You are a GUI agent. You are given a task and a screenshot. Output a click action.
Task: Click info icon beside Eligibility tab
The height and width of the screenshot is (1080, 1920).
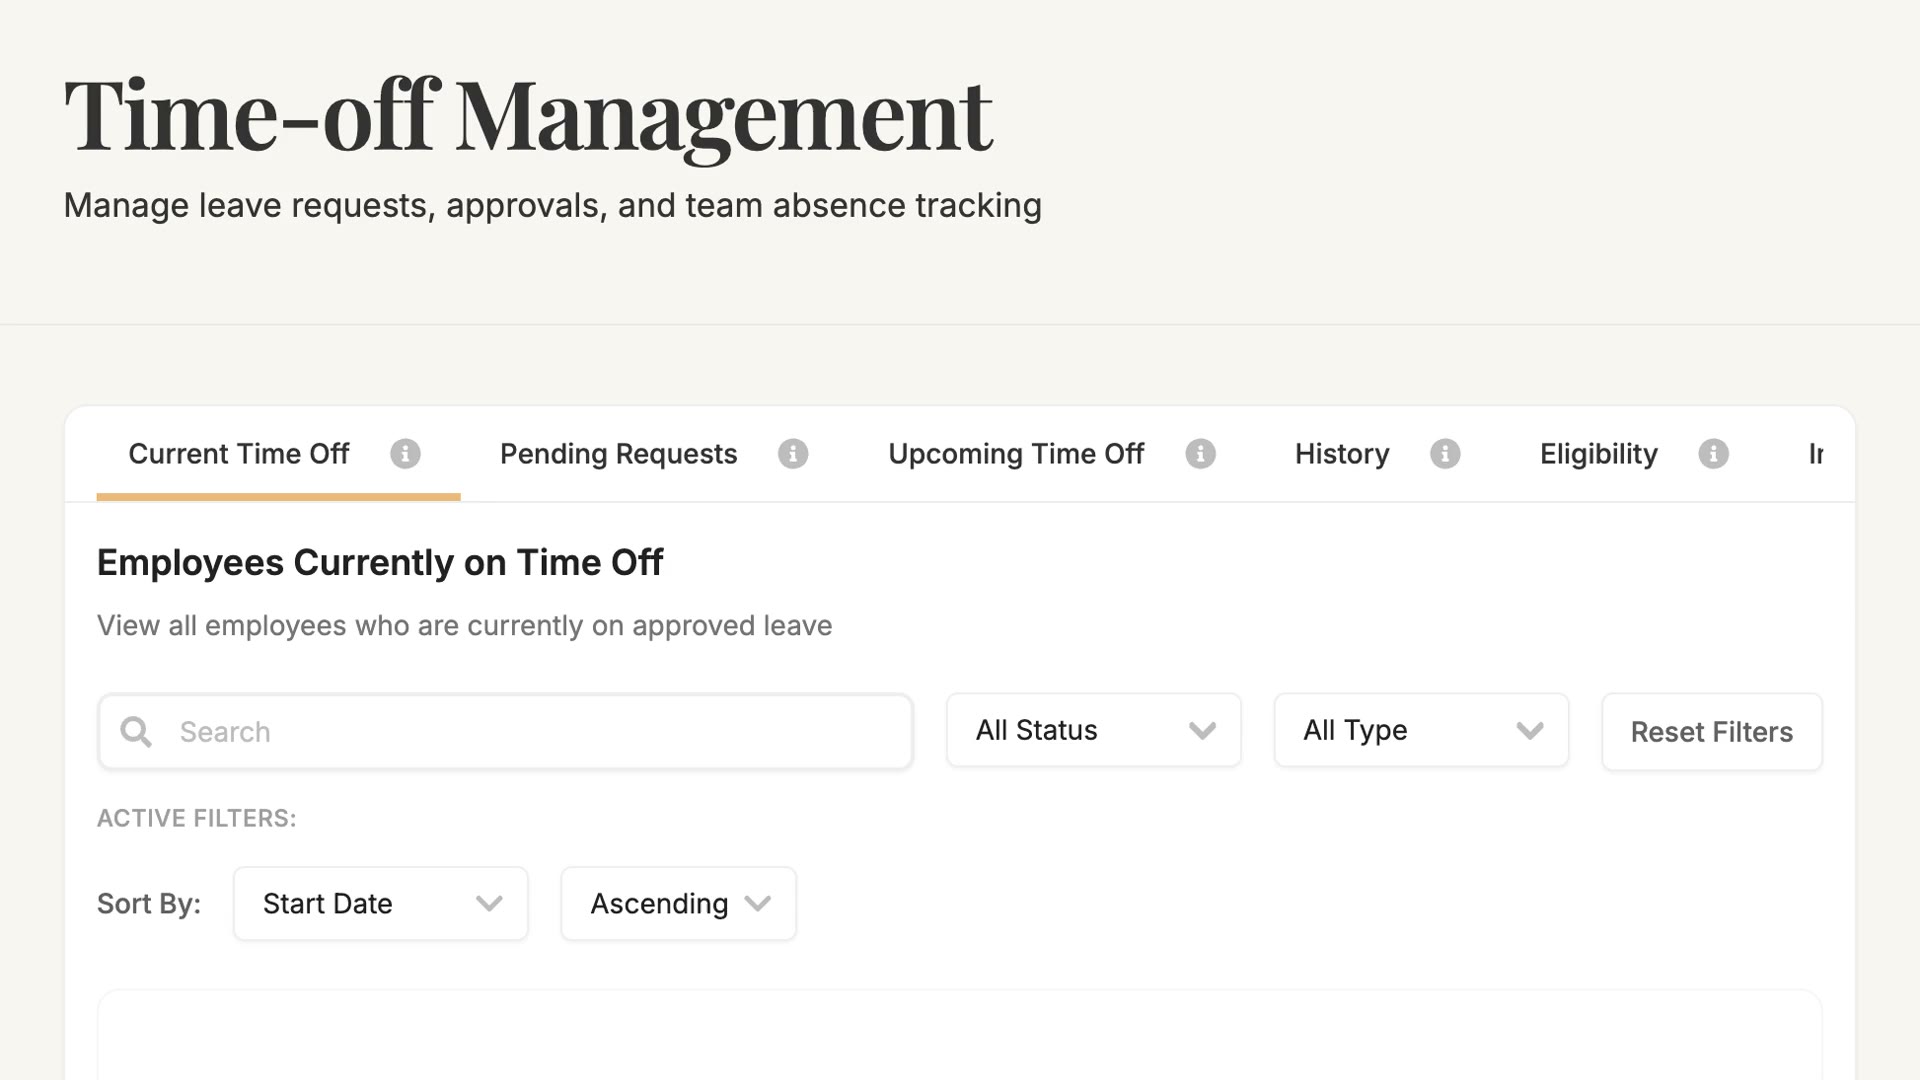pos(1714,454)
